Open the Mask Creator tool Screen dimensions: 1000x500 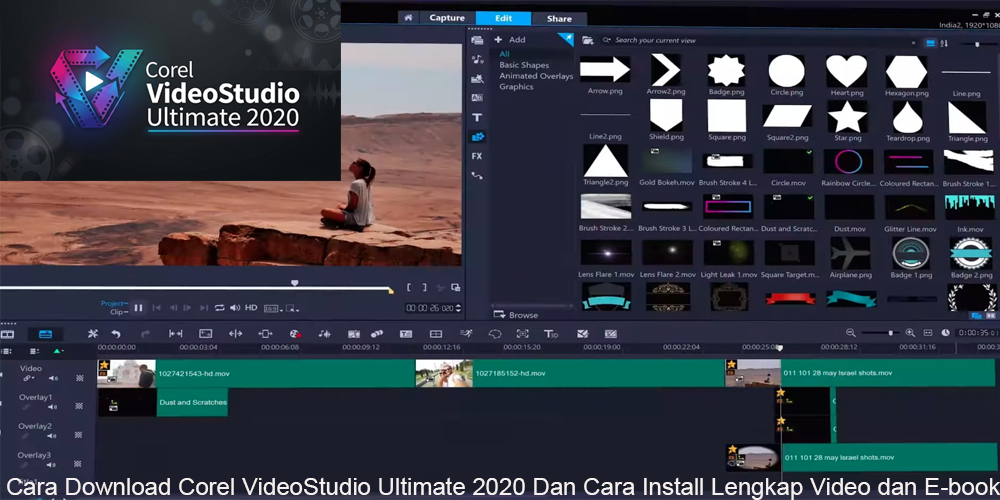495,334
